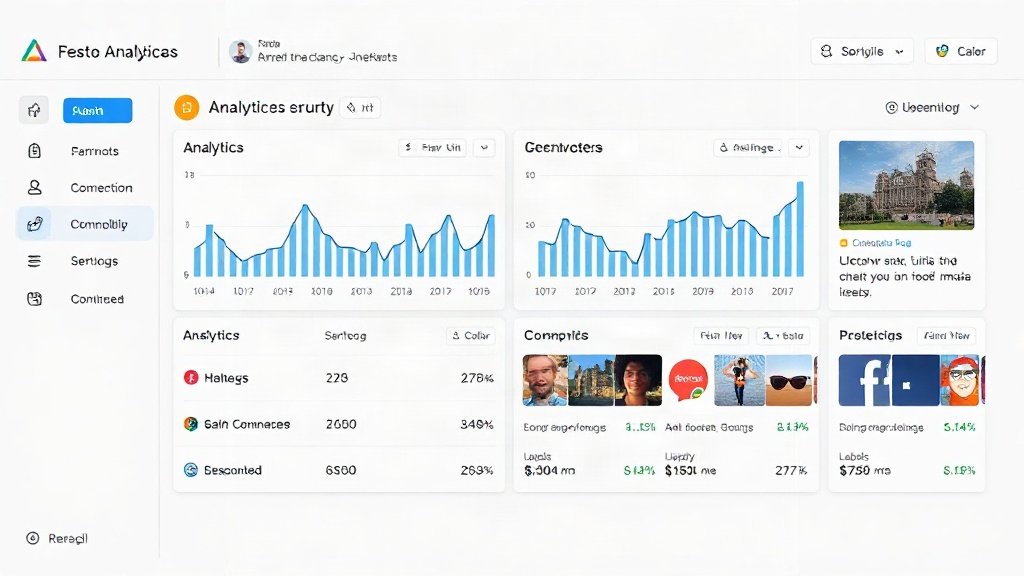Click the small tag button next to Analytices srurty
This screenshot has width=1024, height=576.
point(360,108)
